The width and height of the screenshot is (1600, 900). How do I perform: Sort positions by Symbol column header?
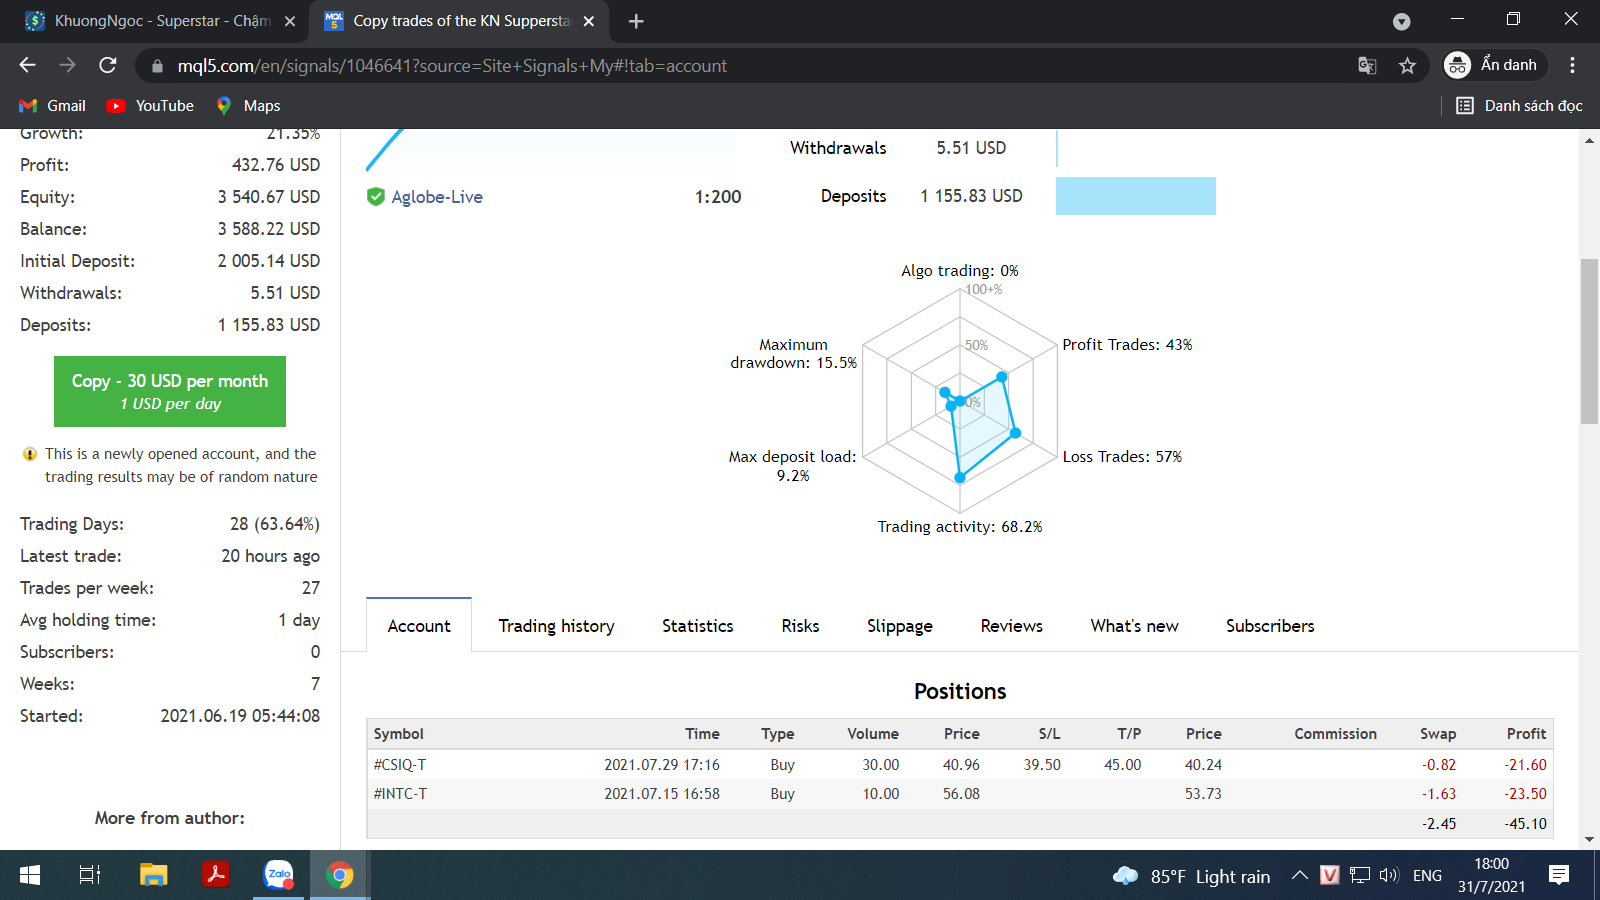pos(399,734)
